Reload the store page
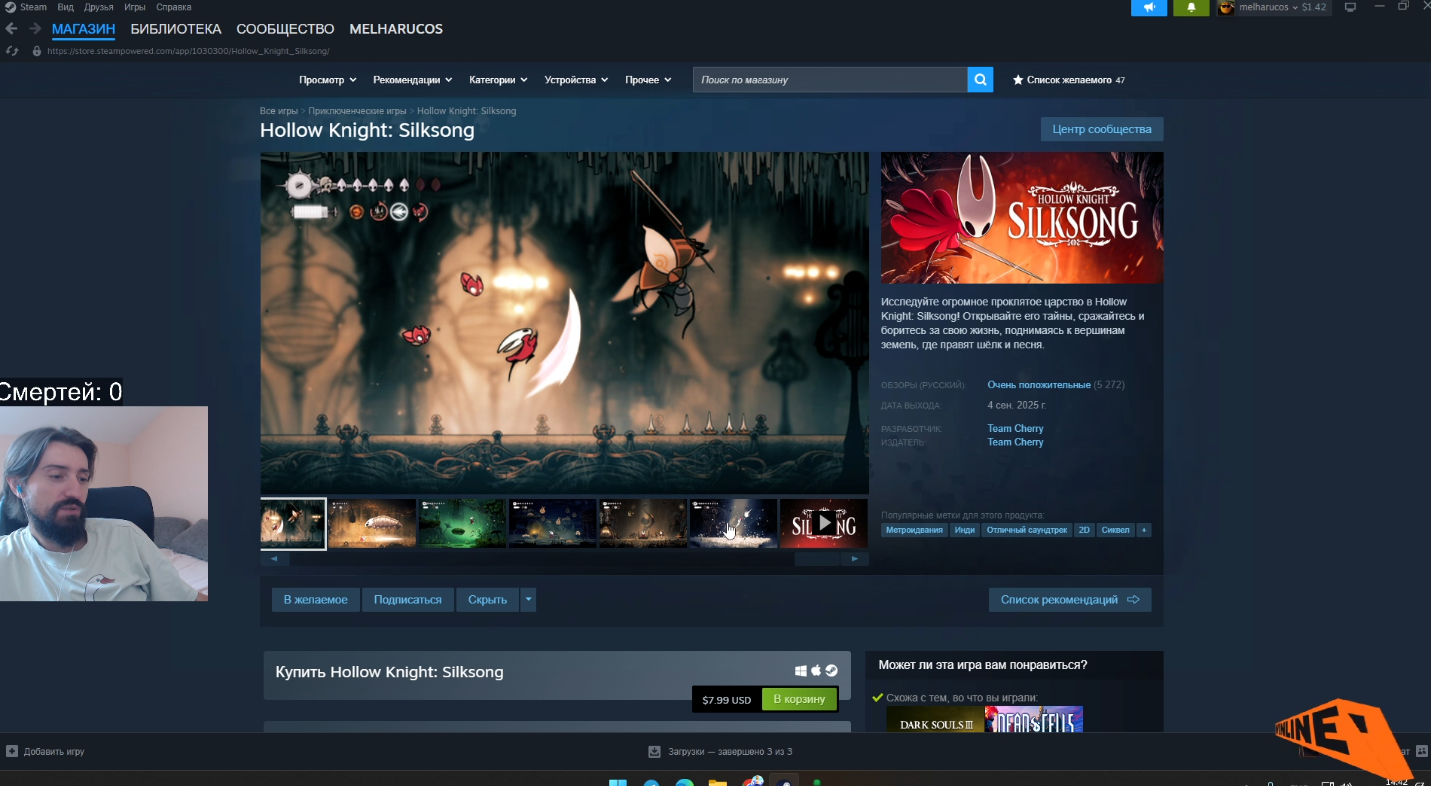 tap(12, 51)
